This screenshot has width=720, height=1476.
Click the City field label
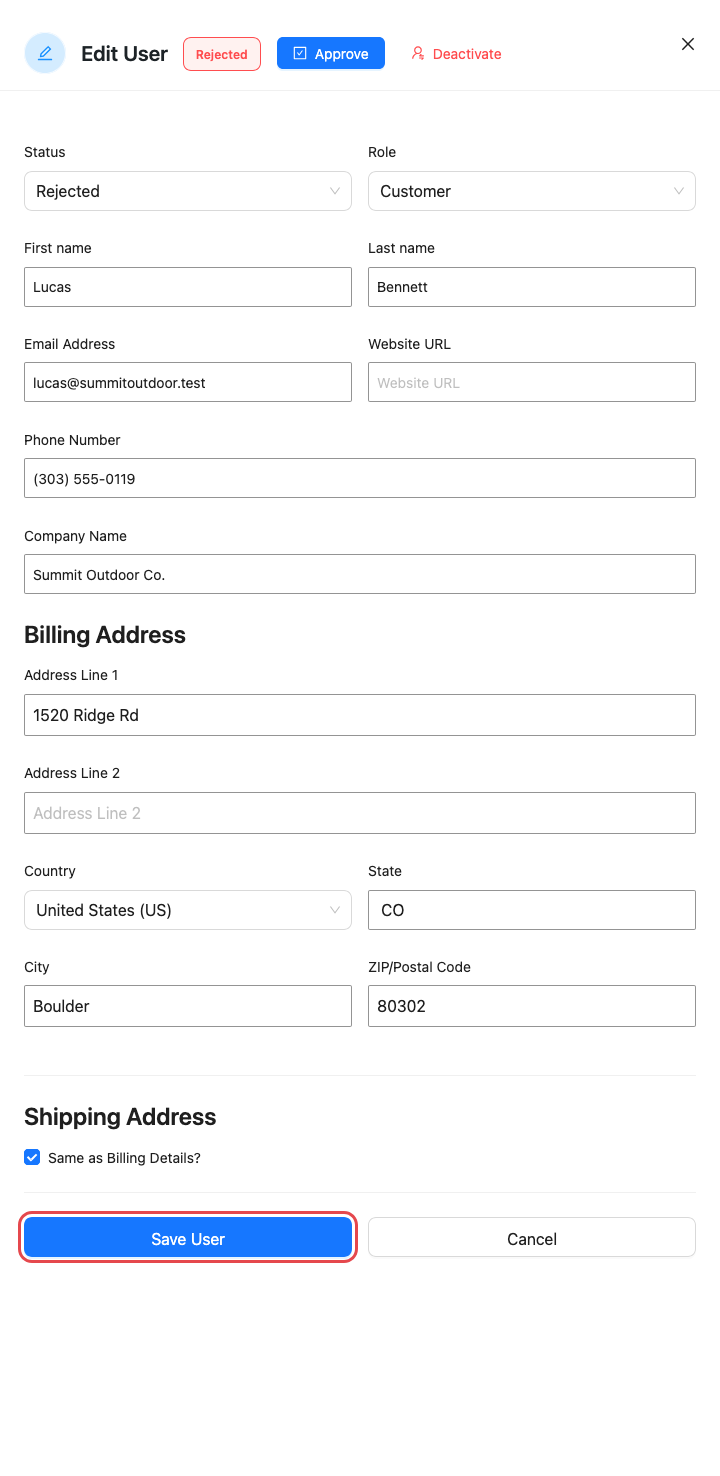click(37, 967)
